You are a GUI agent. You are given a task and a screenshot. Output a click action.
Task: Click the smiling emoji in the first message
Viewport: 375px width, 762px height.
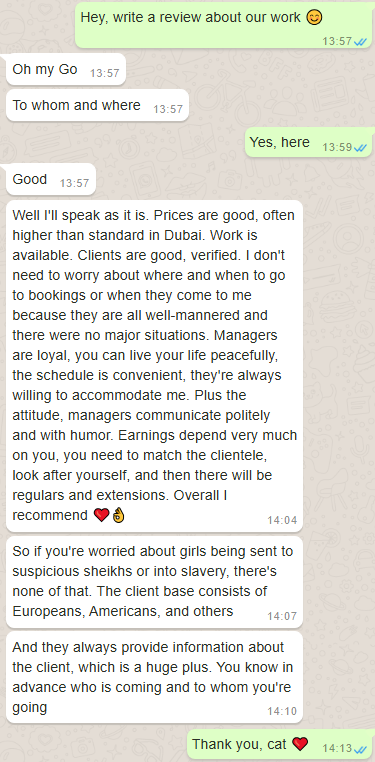[314, 17]
